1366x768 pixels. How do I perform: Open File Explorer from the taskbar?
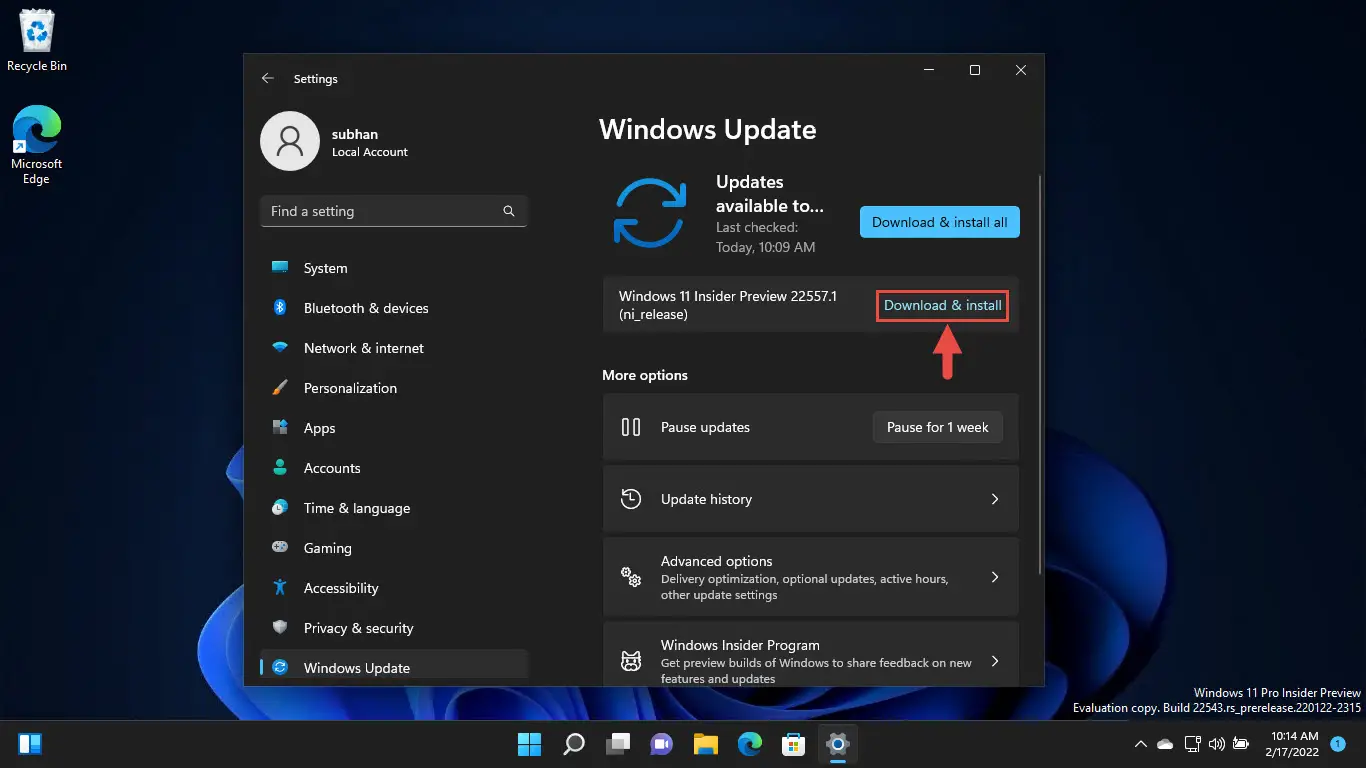coord(706,744)
